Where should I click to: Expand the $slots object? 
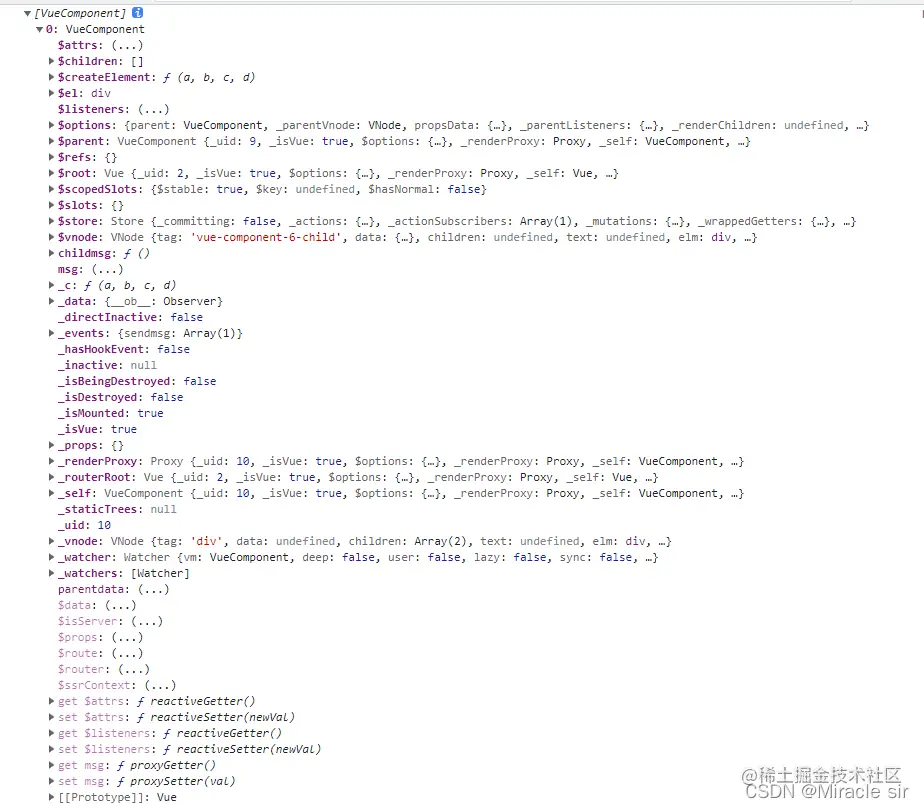[51, 205]
